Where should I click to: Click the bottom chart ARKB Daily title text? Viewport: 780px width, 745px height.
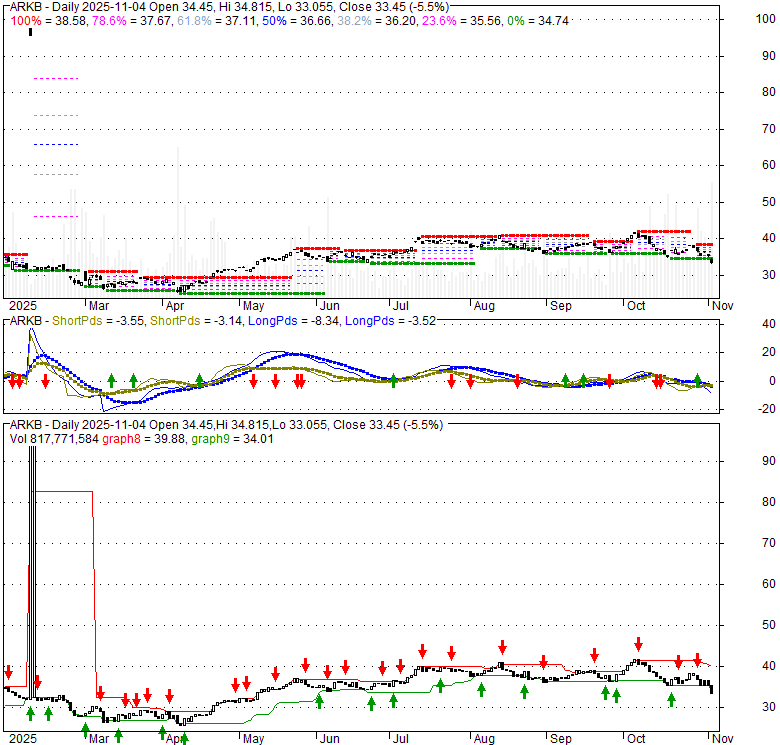[226, 425]
